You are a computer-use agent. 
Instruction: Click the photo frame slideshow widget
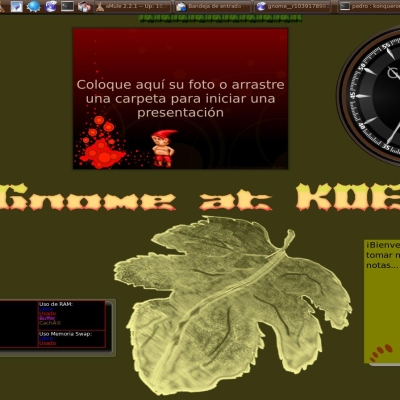[x=180, y=99]
